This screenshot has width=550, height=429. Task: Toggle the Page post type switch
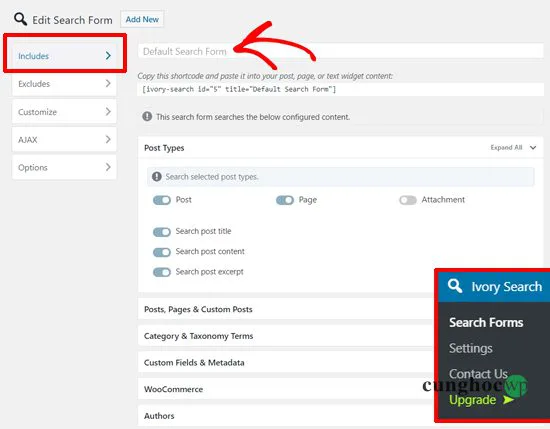[x=285, y=200]
